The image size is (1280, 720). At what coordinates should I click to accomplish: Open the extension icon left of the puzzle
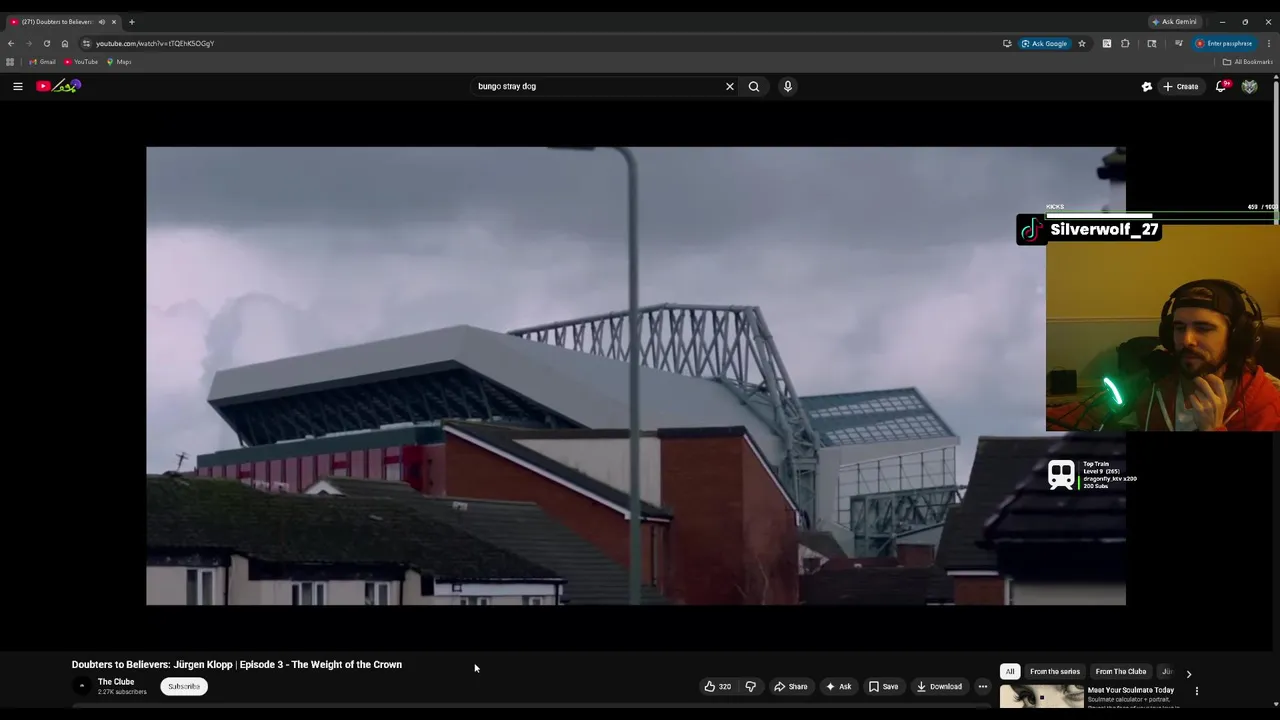coord(1107,43)
